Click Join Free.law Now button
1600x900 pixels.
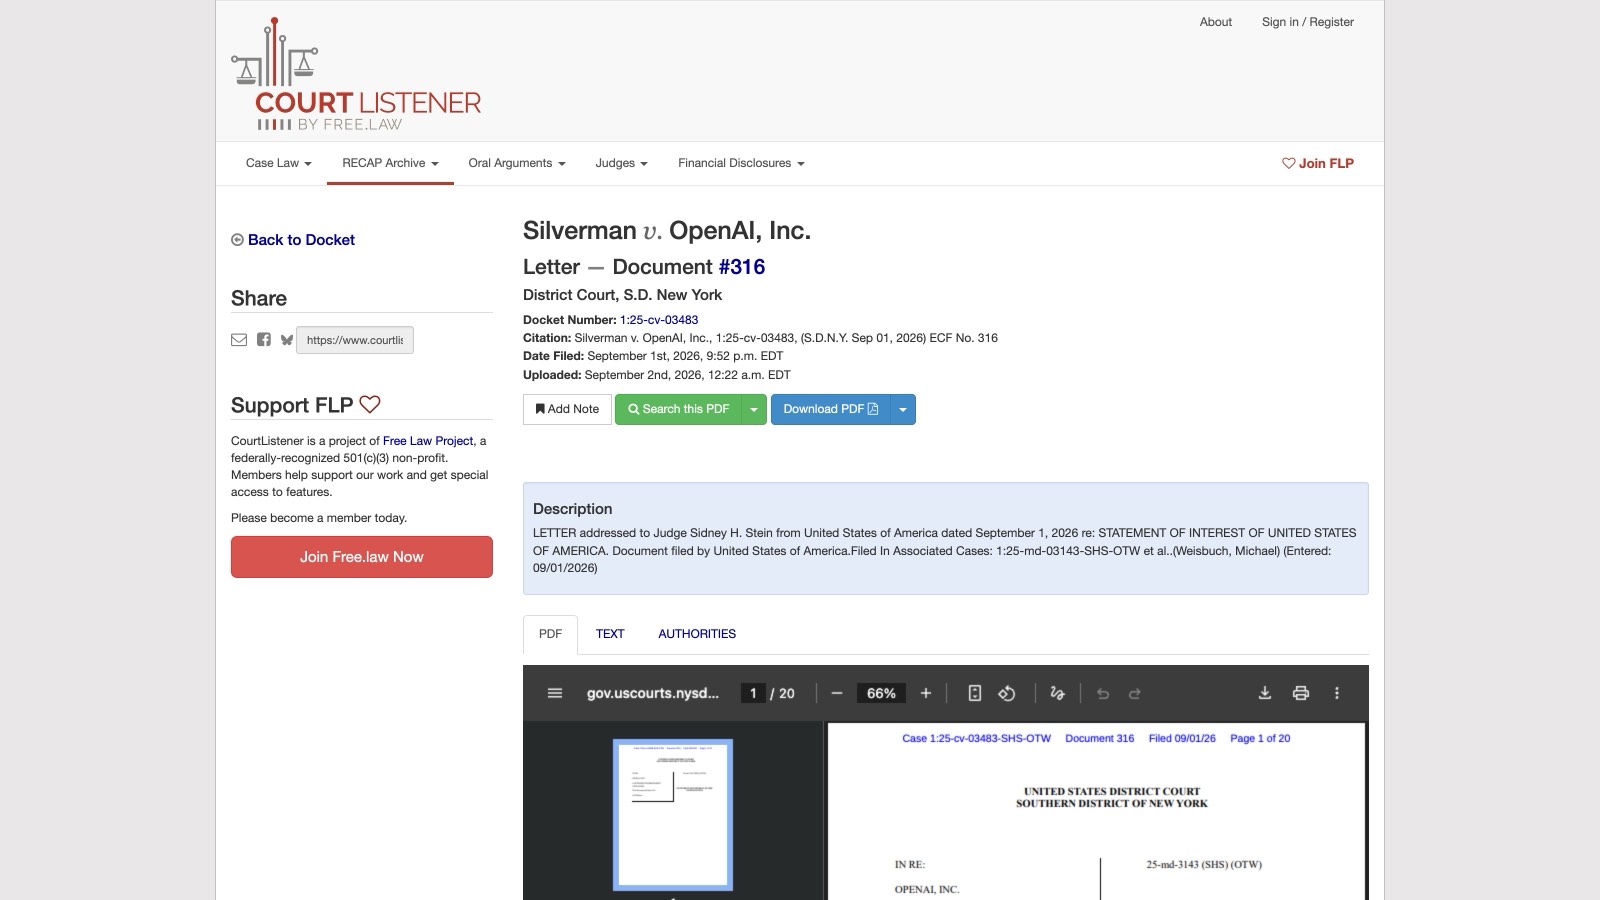(362, 557)
